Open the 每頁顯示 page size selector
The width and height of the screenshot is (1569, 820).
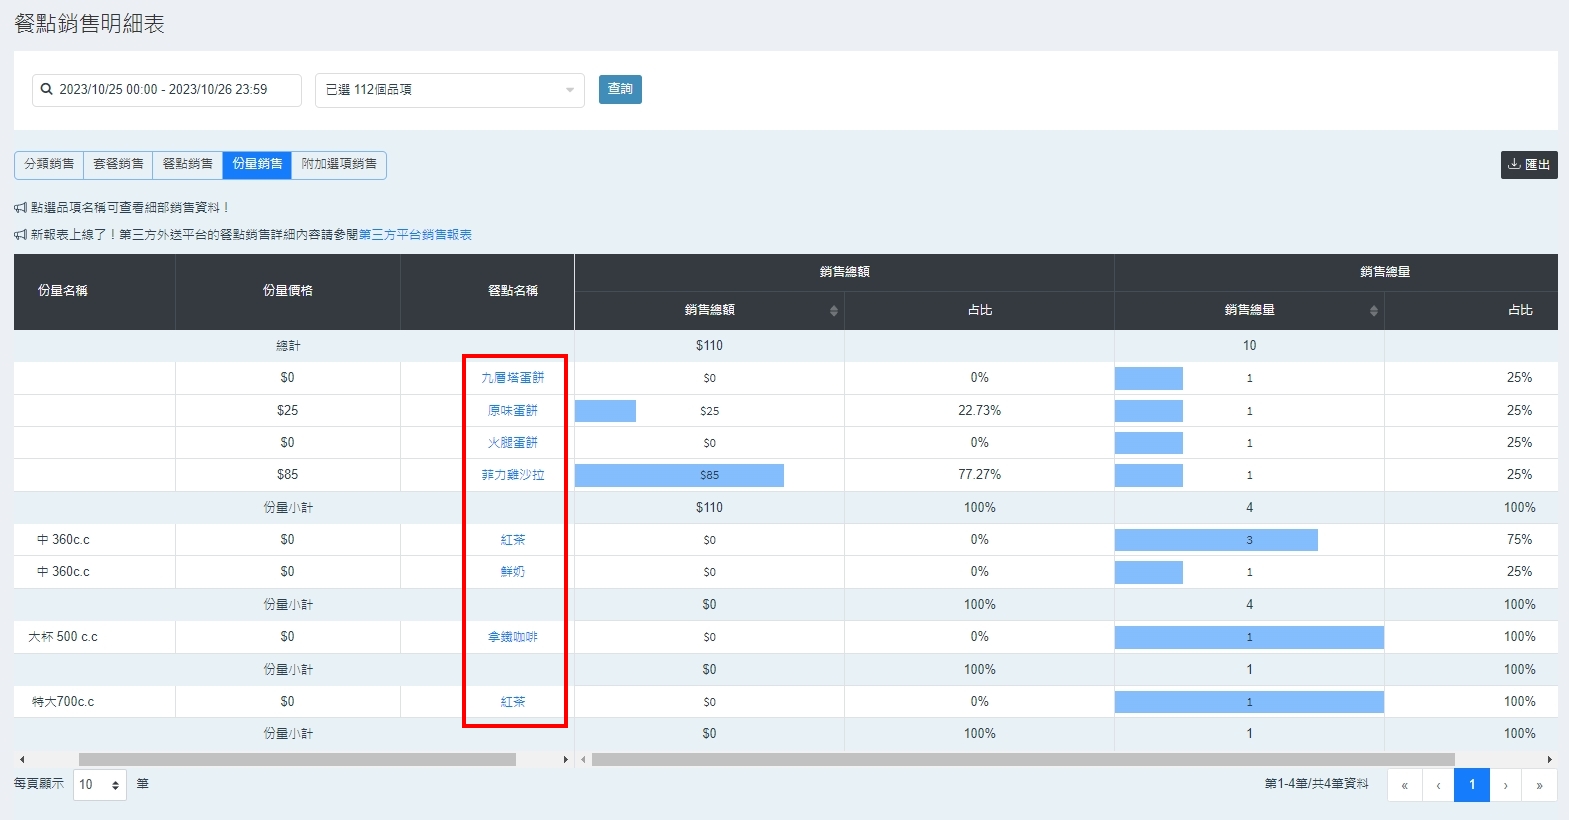(99, 785)
